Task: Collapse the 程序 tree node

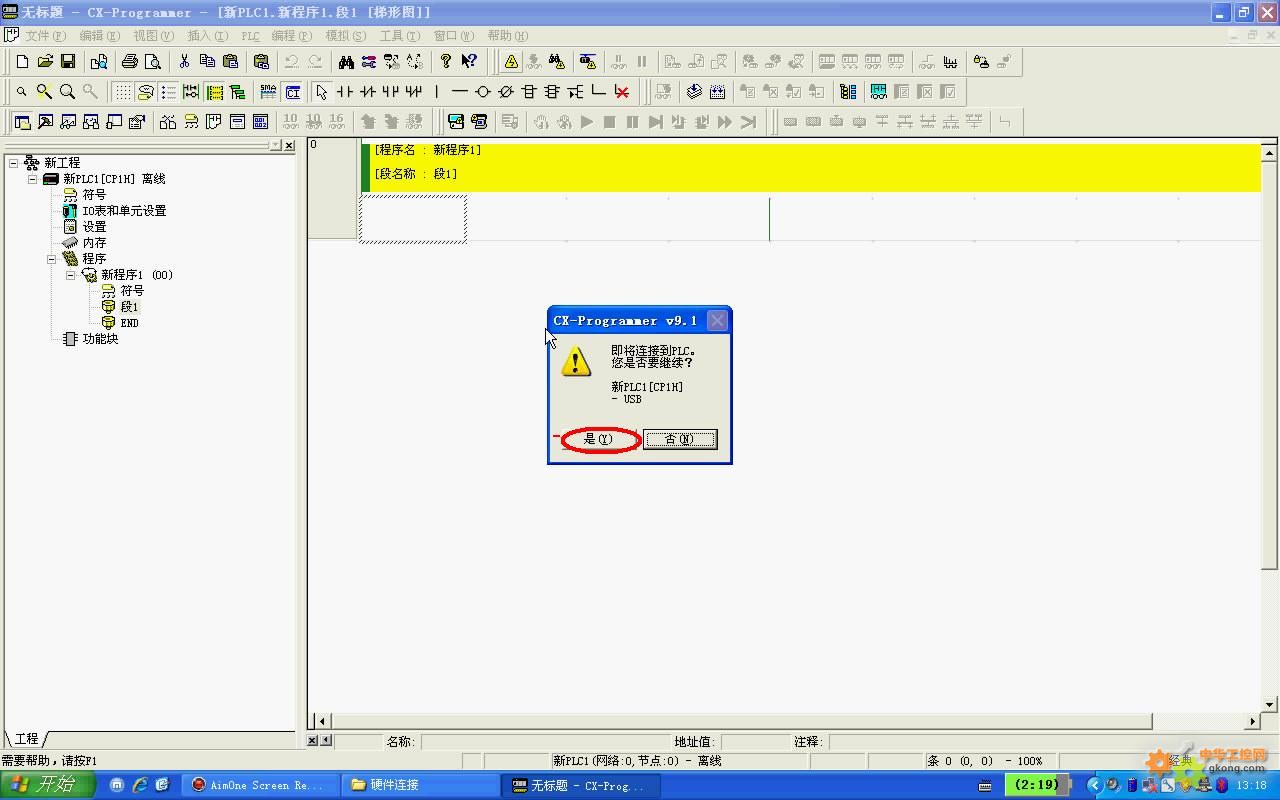Action: 52,259
